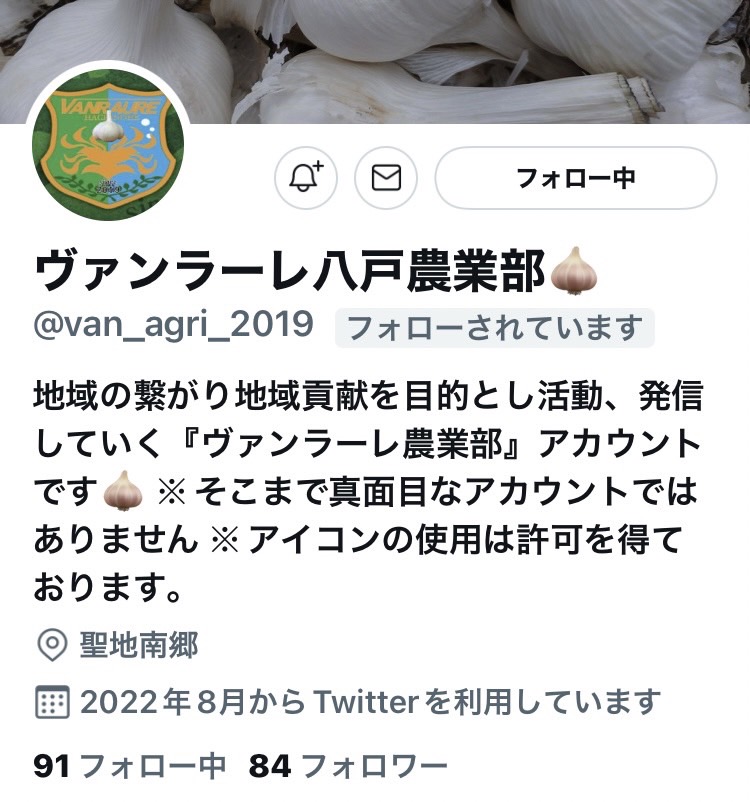The image size is (750, 802).
Task: Click the 聖地南郷 location text
Action: click(x=139, y=645)
